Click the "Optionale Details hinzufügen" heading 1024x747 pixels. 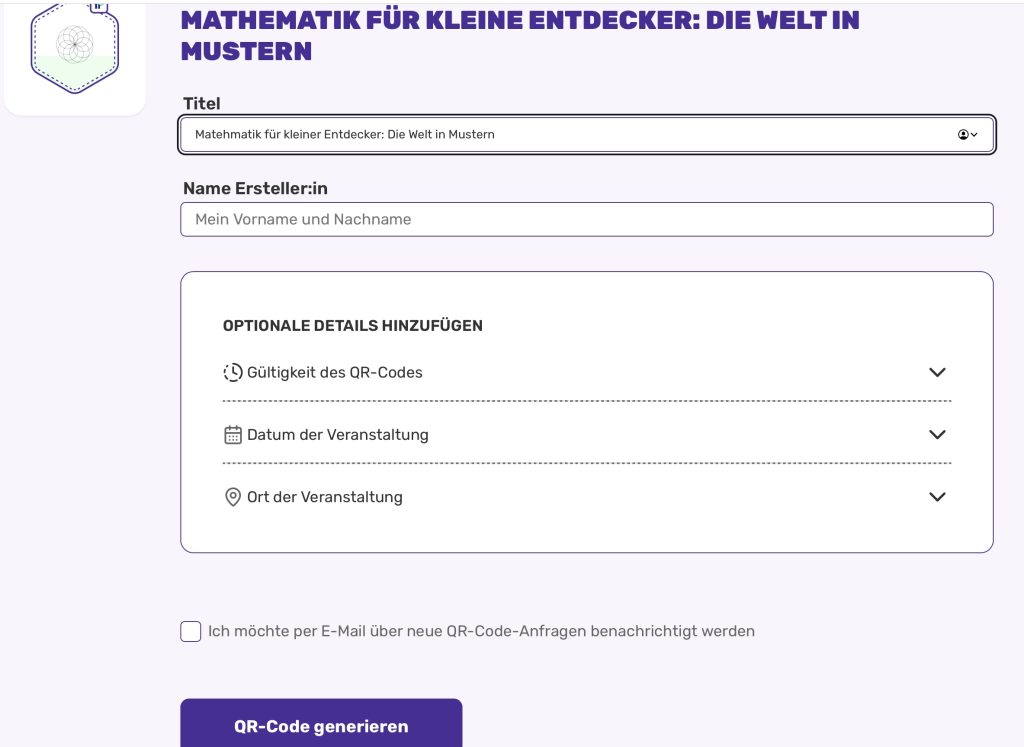click(353, 325)
